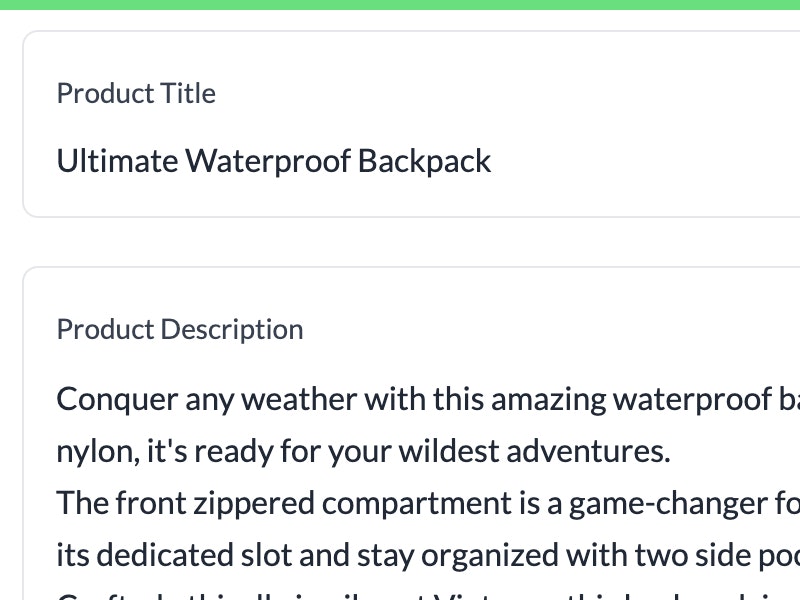Click the Product Title label
The height and width of the screenshot is (600, 800).
tap(136, 93)
